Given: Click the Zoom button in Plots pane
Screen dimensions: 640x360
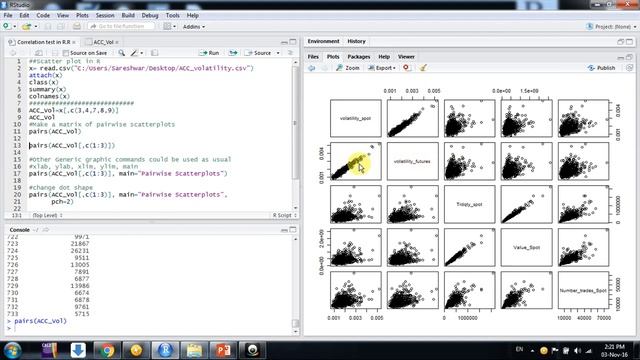Looking at the screenshot, I should click(x=348, y=68).
